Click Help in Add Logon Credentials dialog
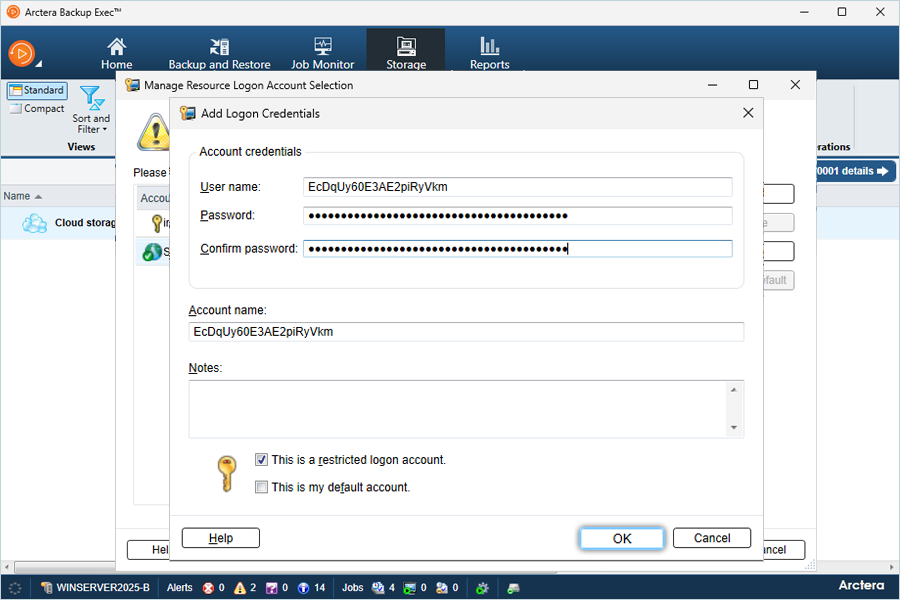Screen dimensions: 900x600 pyautogui.click(x=221, y=538)
